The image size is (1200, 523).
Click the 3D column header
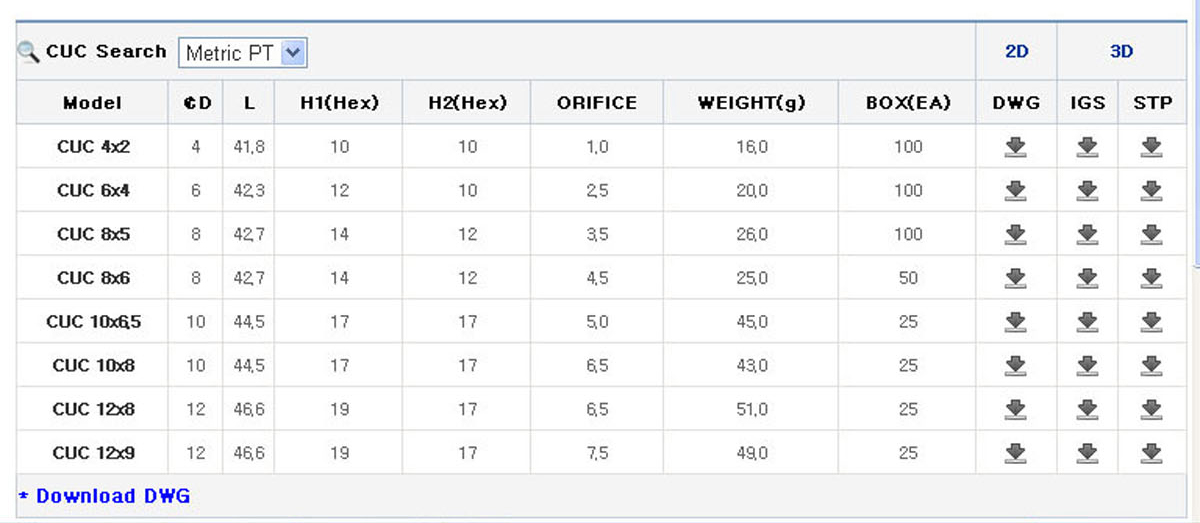pyautogui.click(x=1121, y=52)
